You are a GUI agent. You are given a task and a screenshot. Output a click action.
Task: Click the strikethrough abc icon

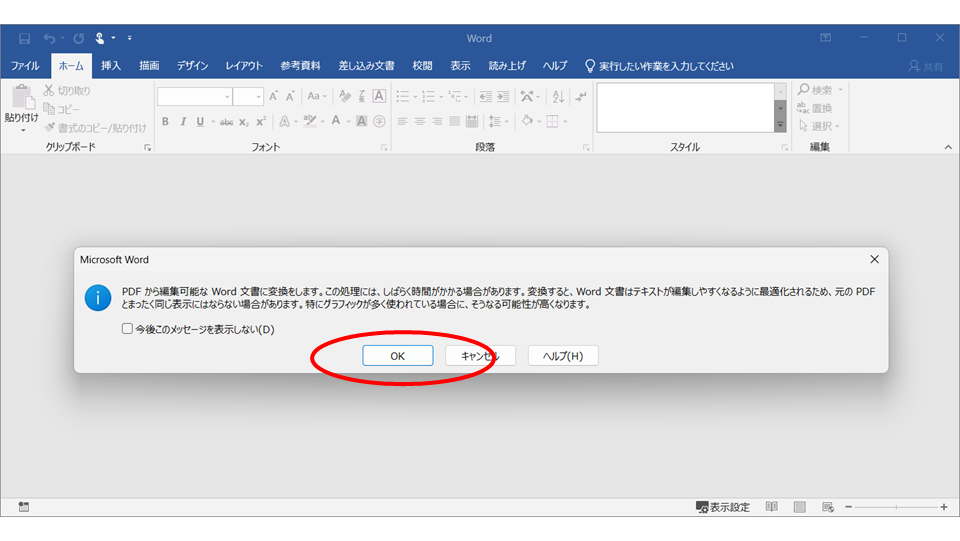click(x=227, y=122)
